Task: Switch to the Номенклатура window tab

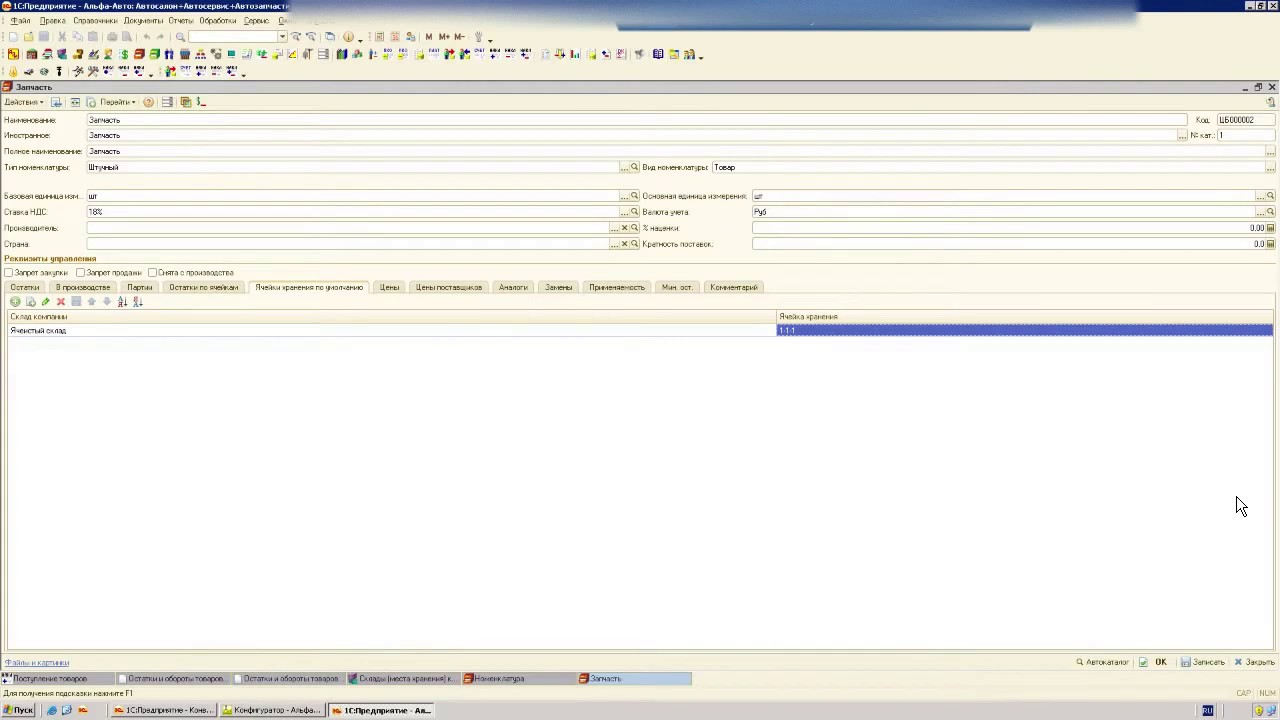Action: pos(519,679)
